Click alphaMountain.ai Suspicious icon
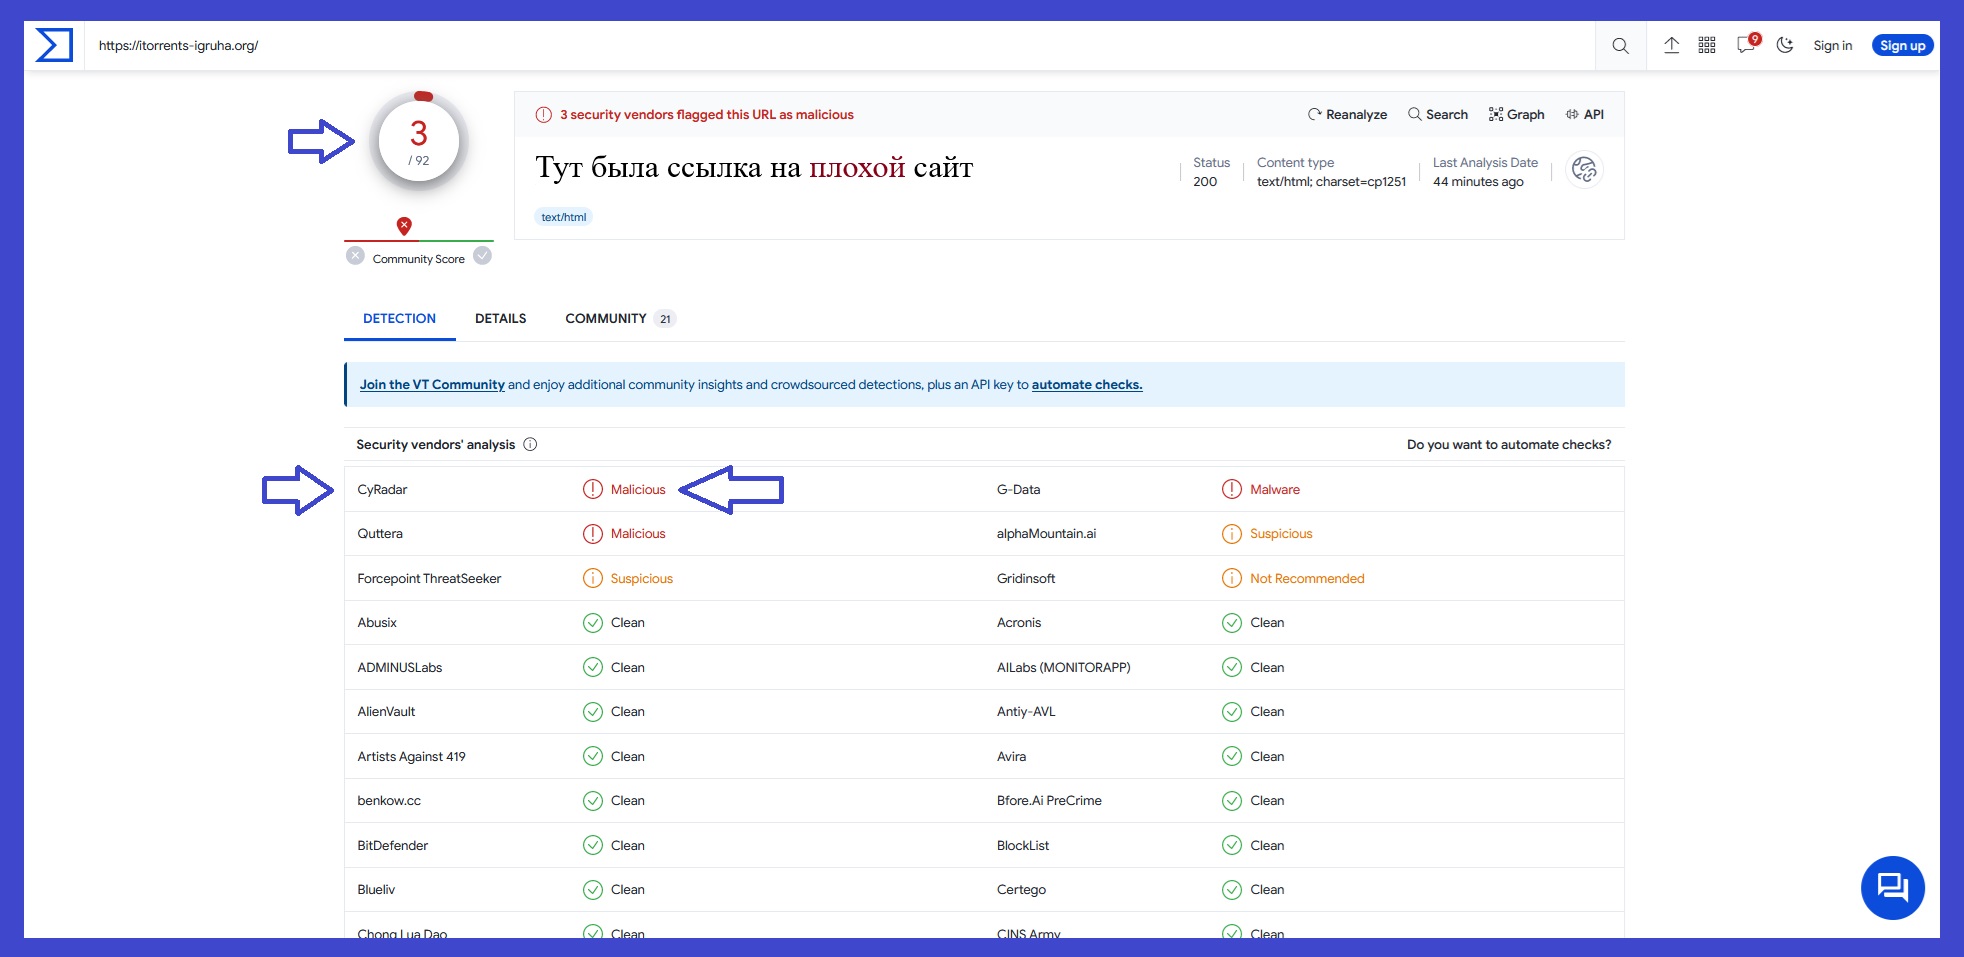This screenshot has height=957, width=1964. [1232, 533]
